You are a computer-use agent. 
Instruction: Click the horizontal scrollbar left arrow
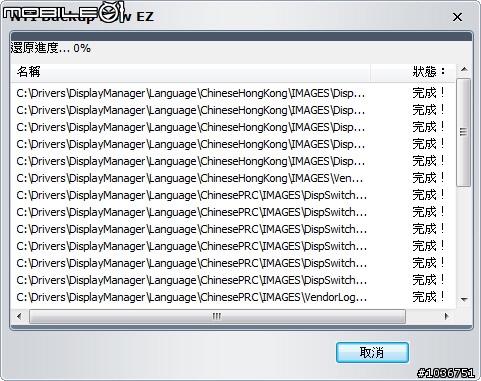tap(19, 316)
